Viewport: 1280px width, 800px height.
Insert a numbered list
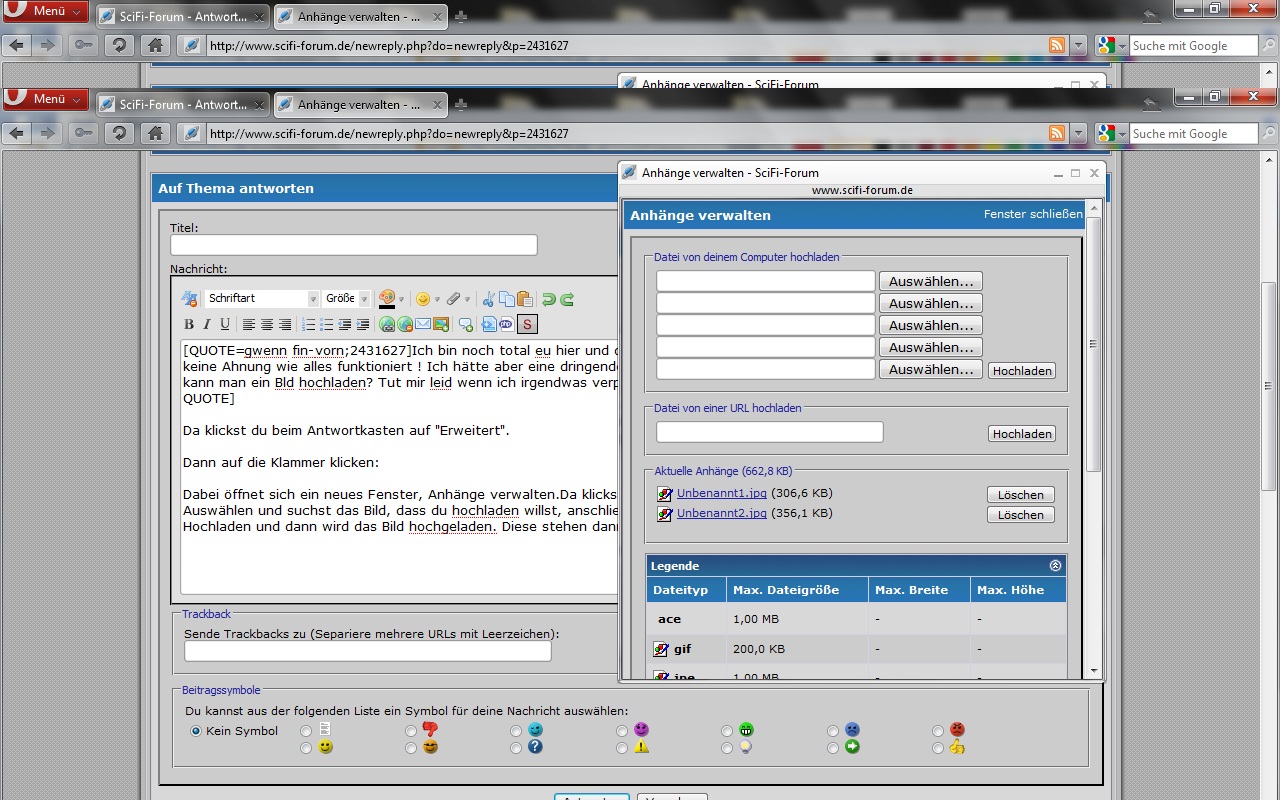(x=309, y=324)
